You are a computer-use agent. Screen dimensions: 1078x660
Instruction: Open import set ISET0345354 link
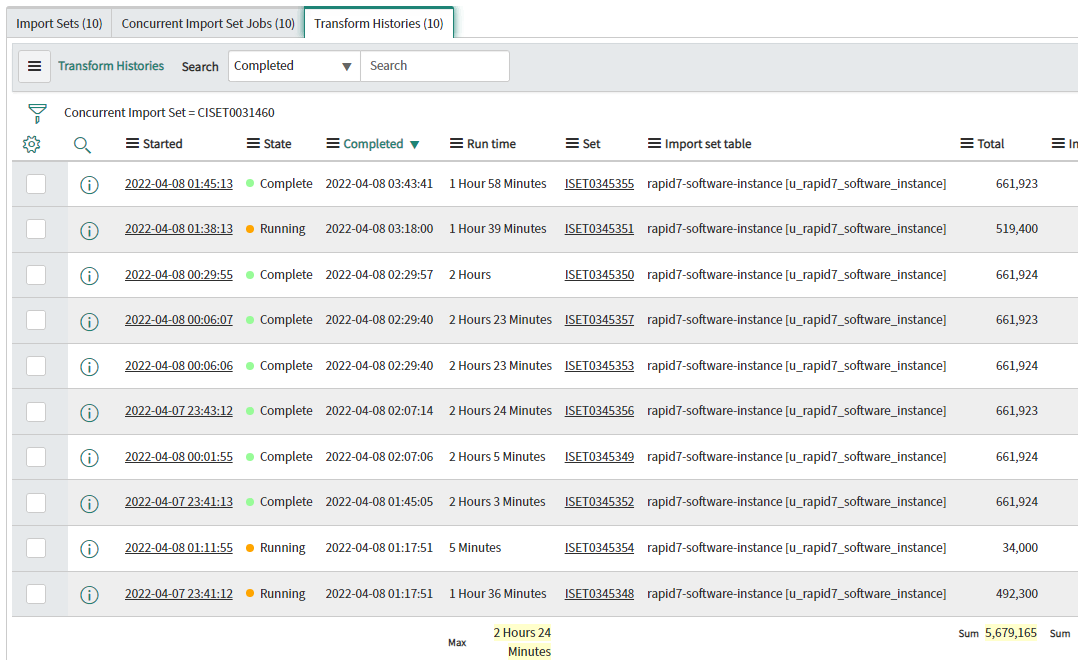point(600,548)
